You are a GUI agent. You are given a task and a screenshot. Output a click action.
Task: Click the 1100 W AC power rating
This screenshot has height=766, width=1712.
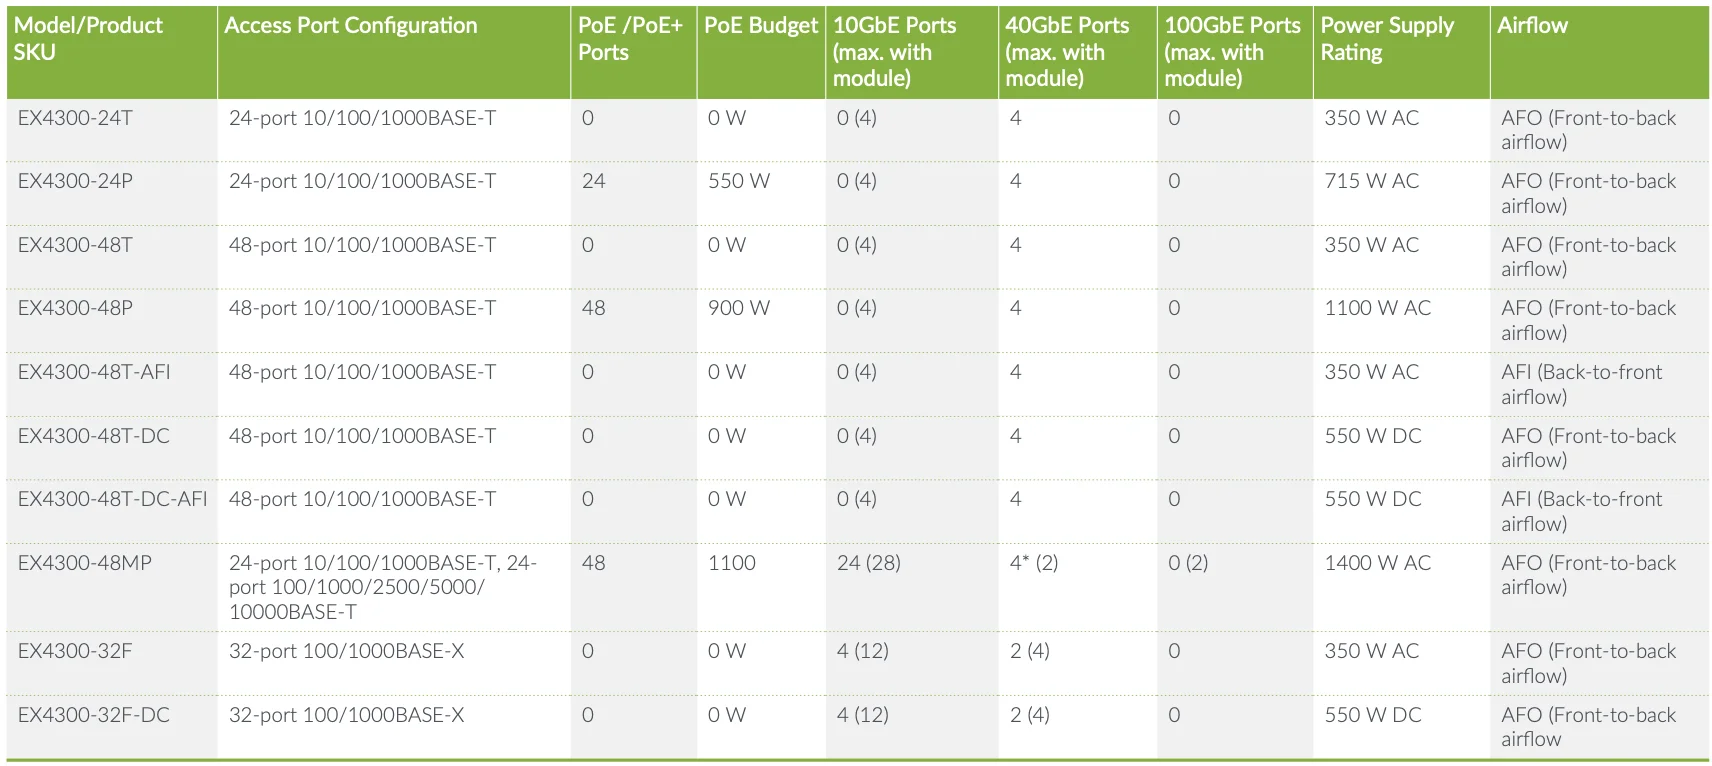tap(1377, 308)
